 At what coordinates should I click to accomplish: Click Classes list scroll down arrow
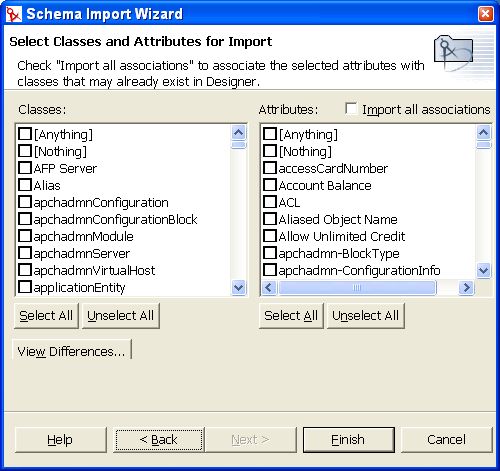[238, 287]
